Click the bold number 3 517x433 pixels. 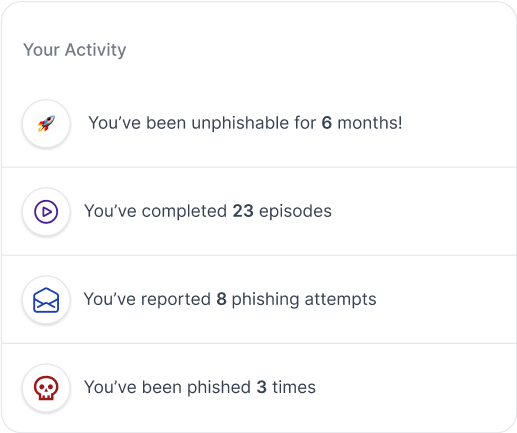pyautogui.click(x=262, y=387)
